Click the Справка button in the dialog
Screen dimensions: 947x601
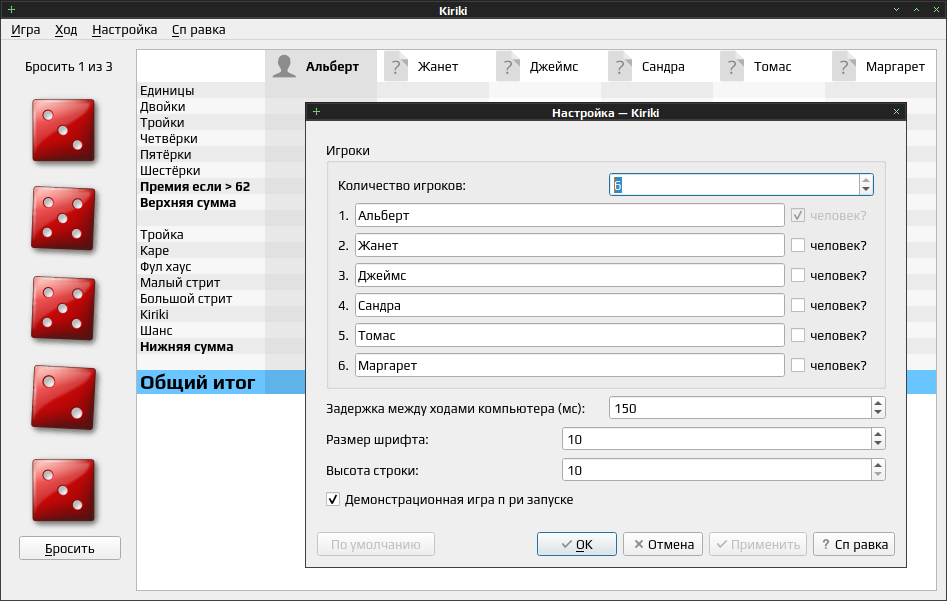point(854,544)
